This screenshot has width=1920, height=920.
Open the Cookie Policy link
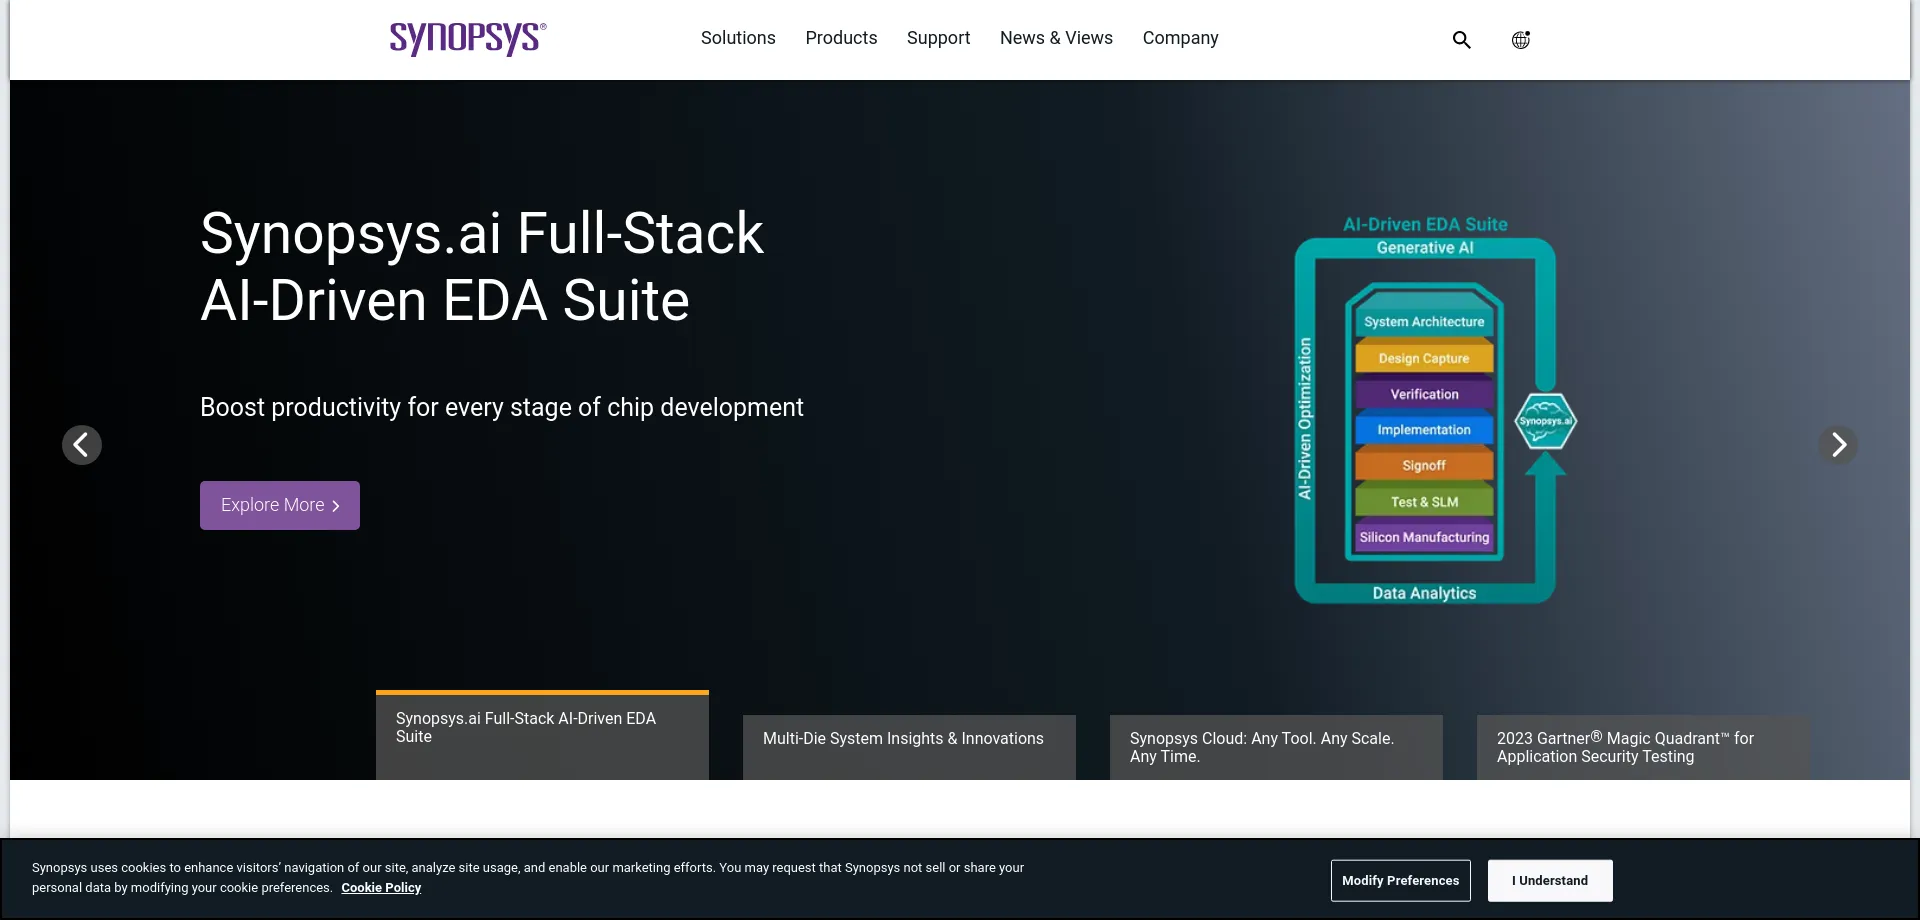pyautogui.click(x=381, y=888)
